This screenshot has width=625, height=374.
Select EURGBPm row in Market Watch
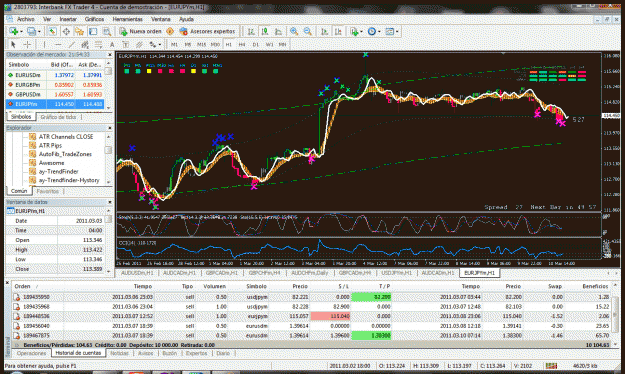click(x=55, y=85)
